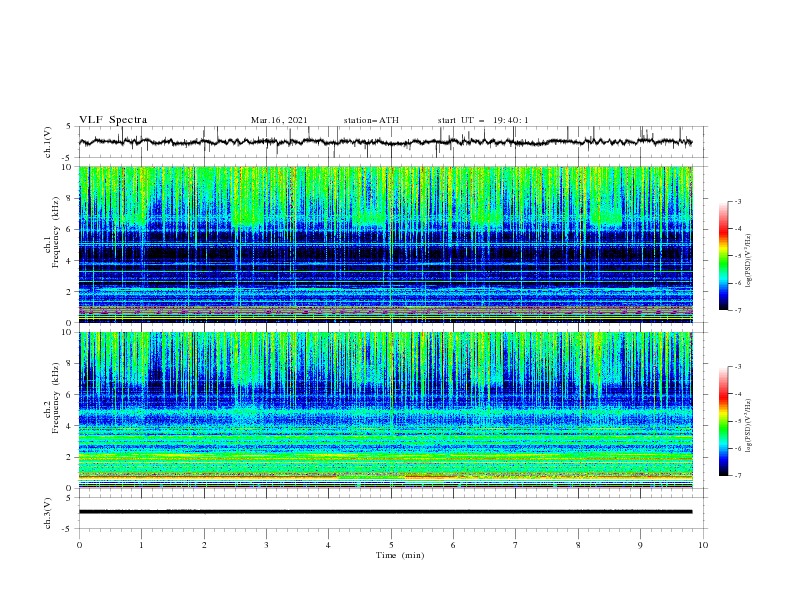Image resolution: width=792 pixels, height=612 pixels.
Task: Click time axis tick label "9"
Action: point(640,545)
